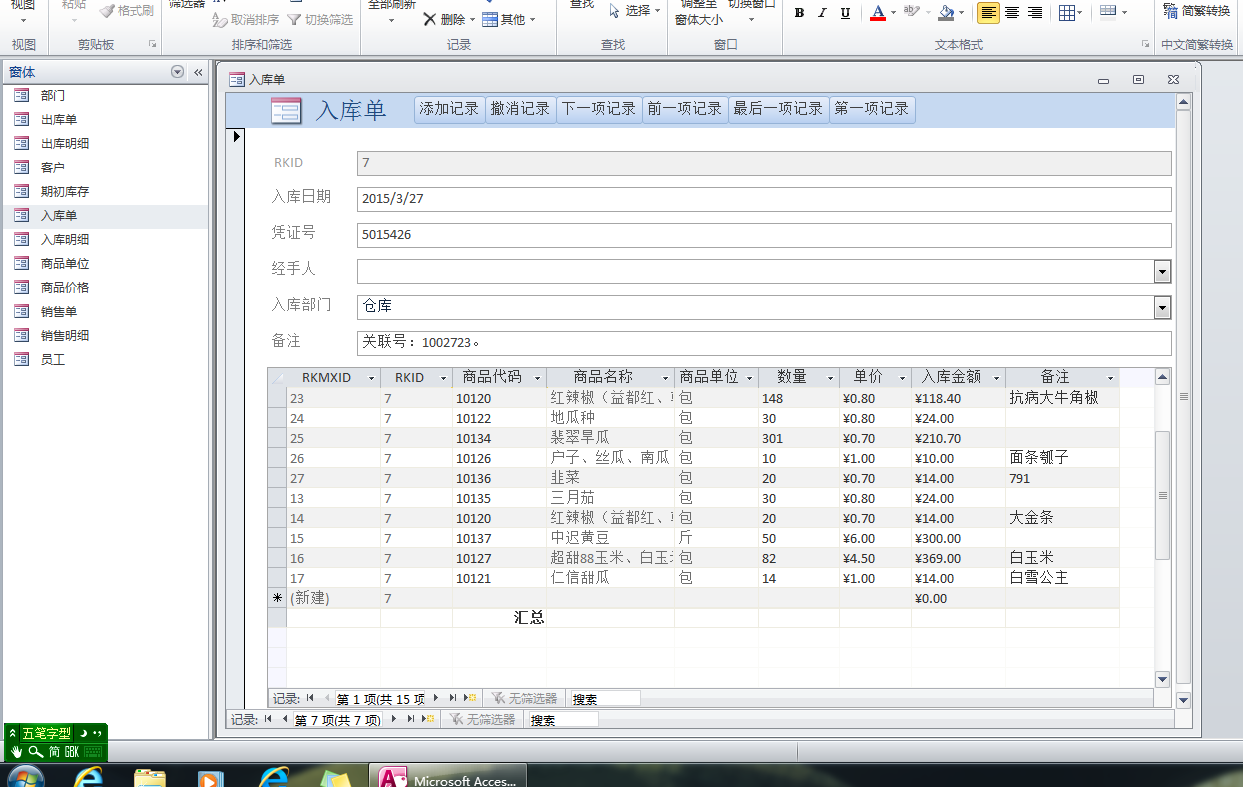Click the 凭证号 input field
The height and width of the screenshot is (787, 1243).
pyautogui.click(x=763, y=235)
